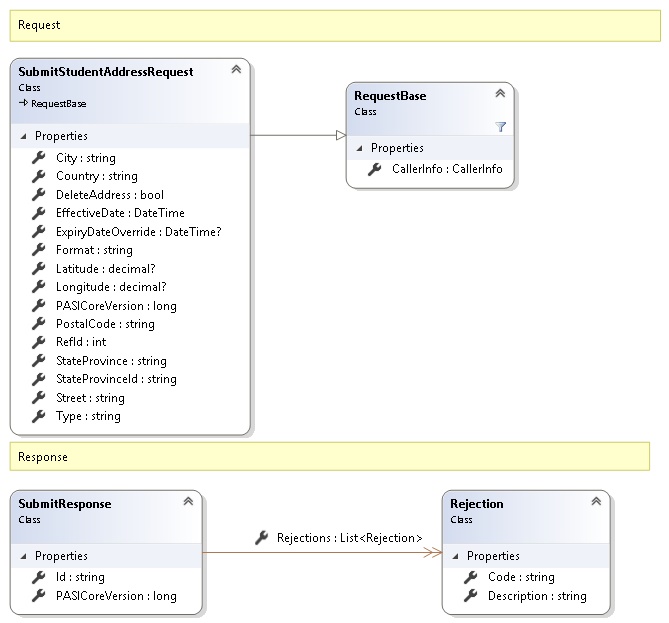
Task: Collapse the SubmitStudentAddressRequest class box
Action: (236, 70)
